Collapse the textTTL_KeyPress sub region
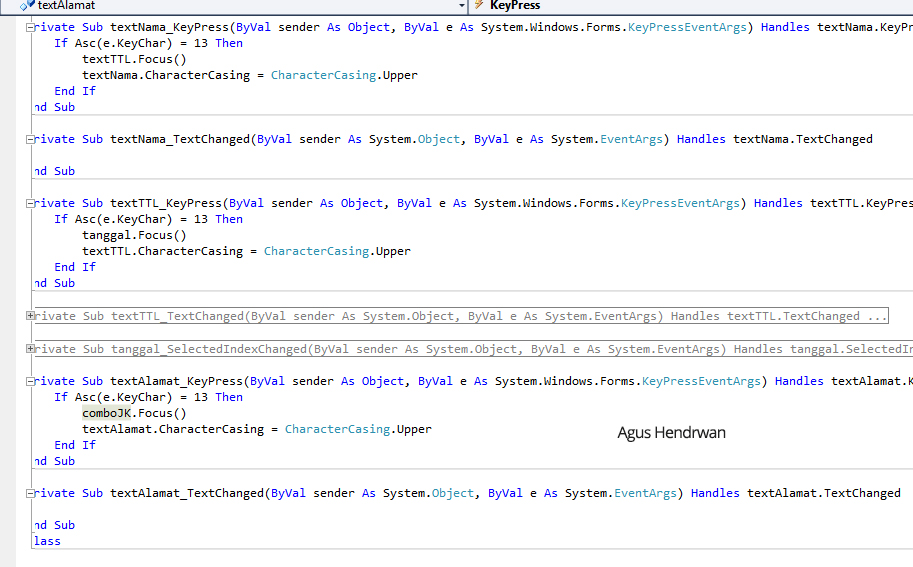 coord(30,203)
